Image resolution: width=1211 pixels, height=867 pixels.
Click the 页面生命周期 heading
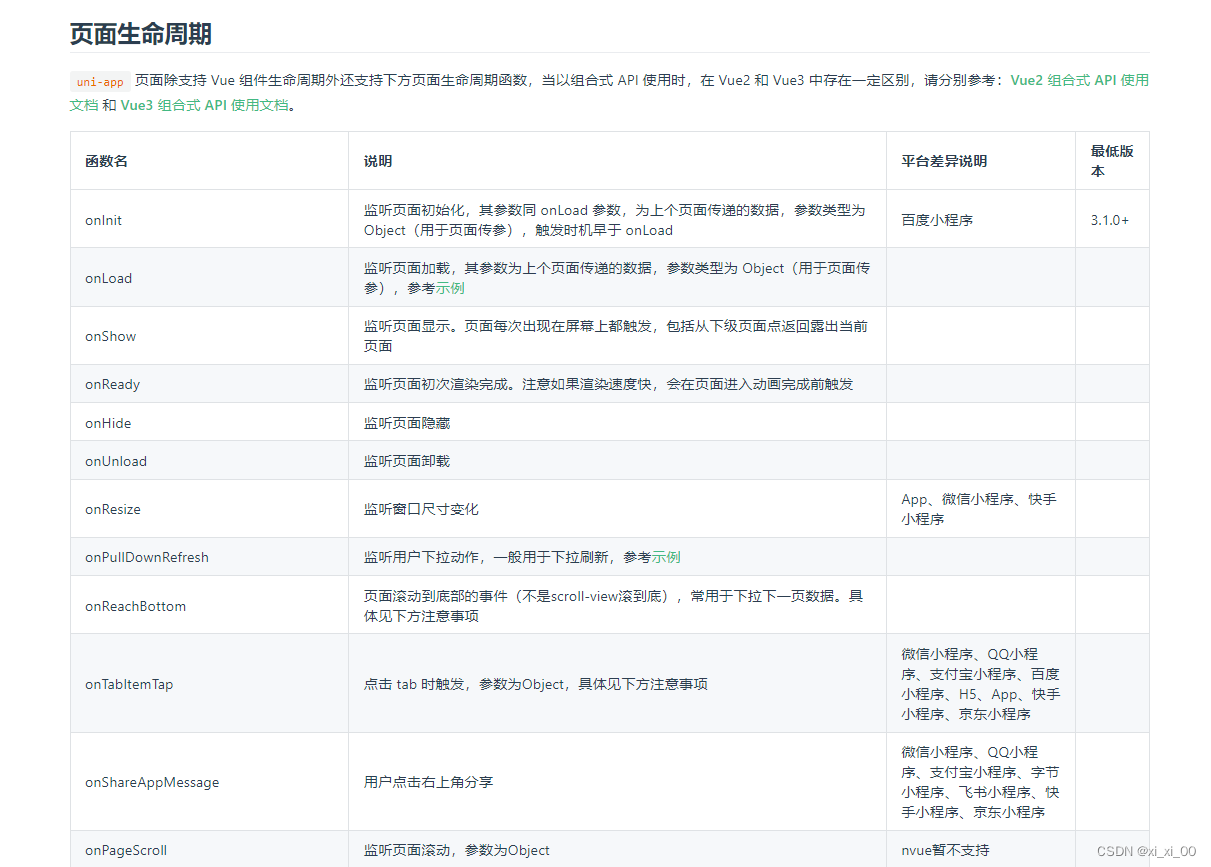140,33
